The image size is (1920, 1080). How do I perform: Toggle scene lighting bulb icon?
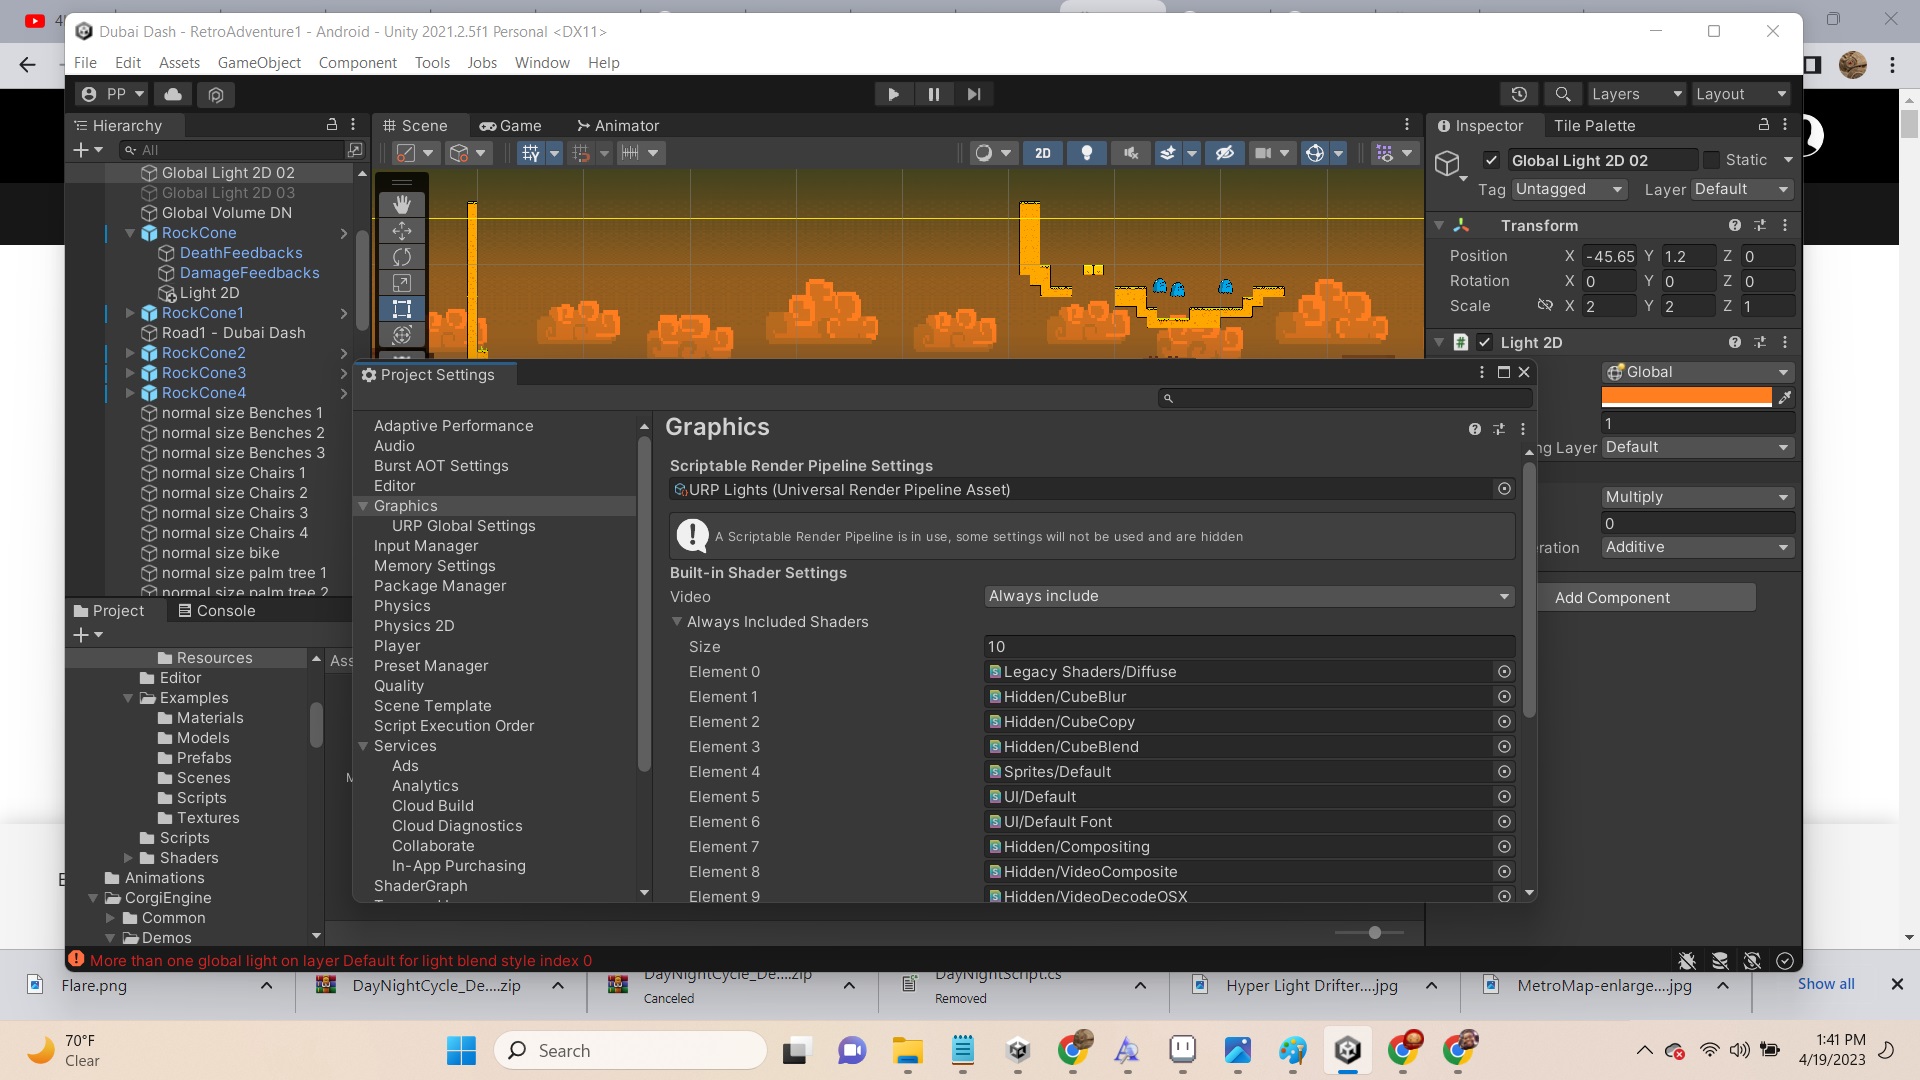[x=1087, y=153]
